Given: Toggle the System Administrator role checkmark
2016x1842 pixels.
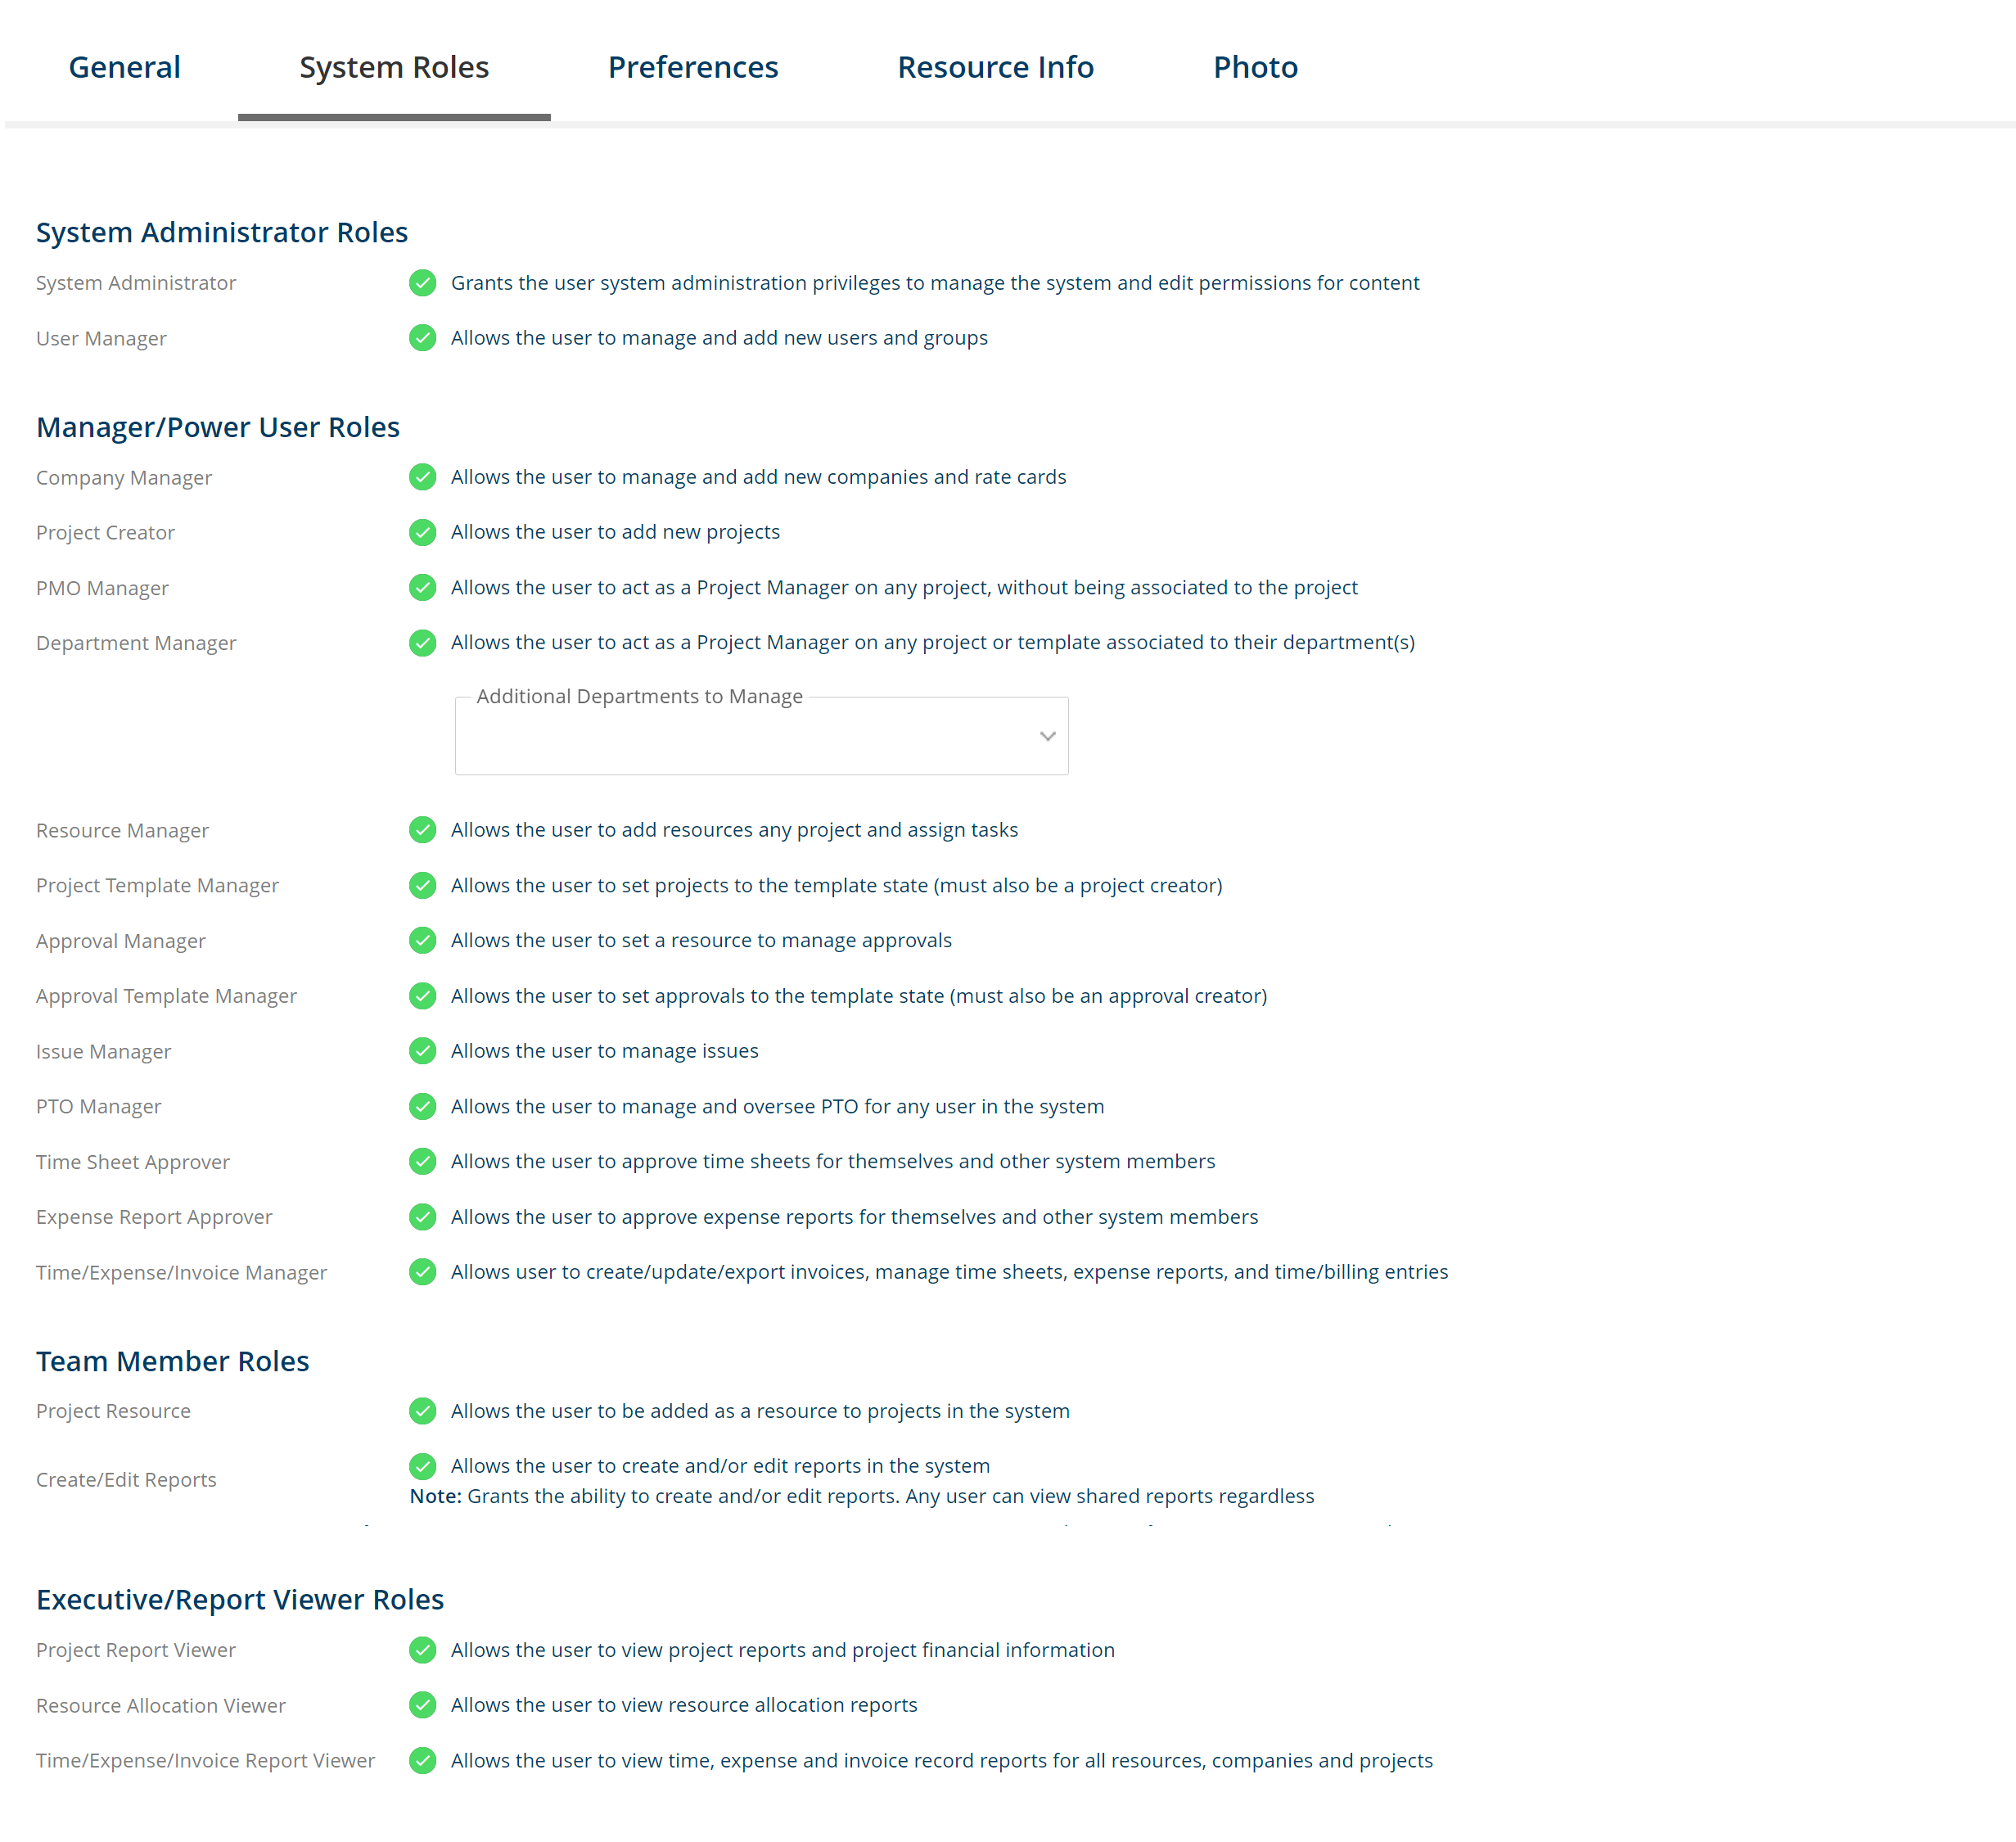Looking at the screenshot, I should pyautogui.click(x=422, y=283).
